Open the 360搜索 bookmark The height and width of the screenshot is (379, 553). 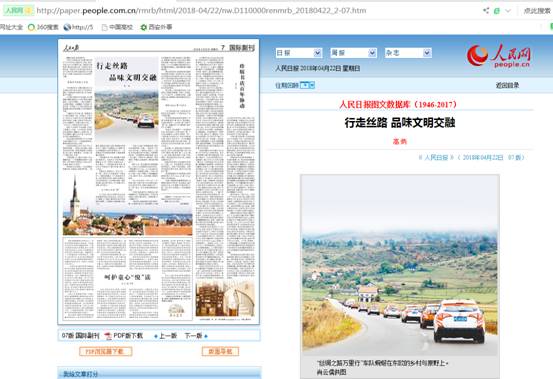43,27
